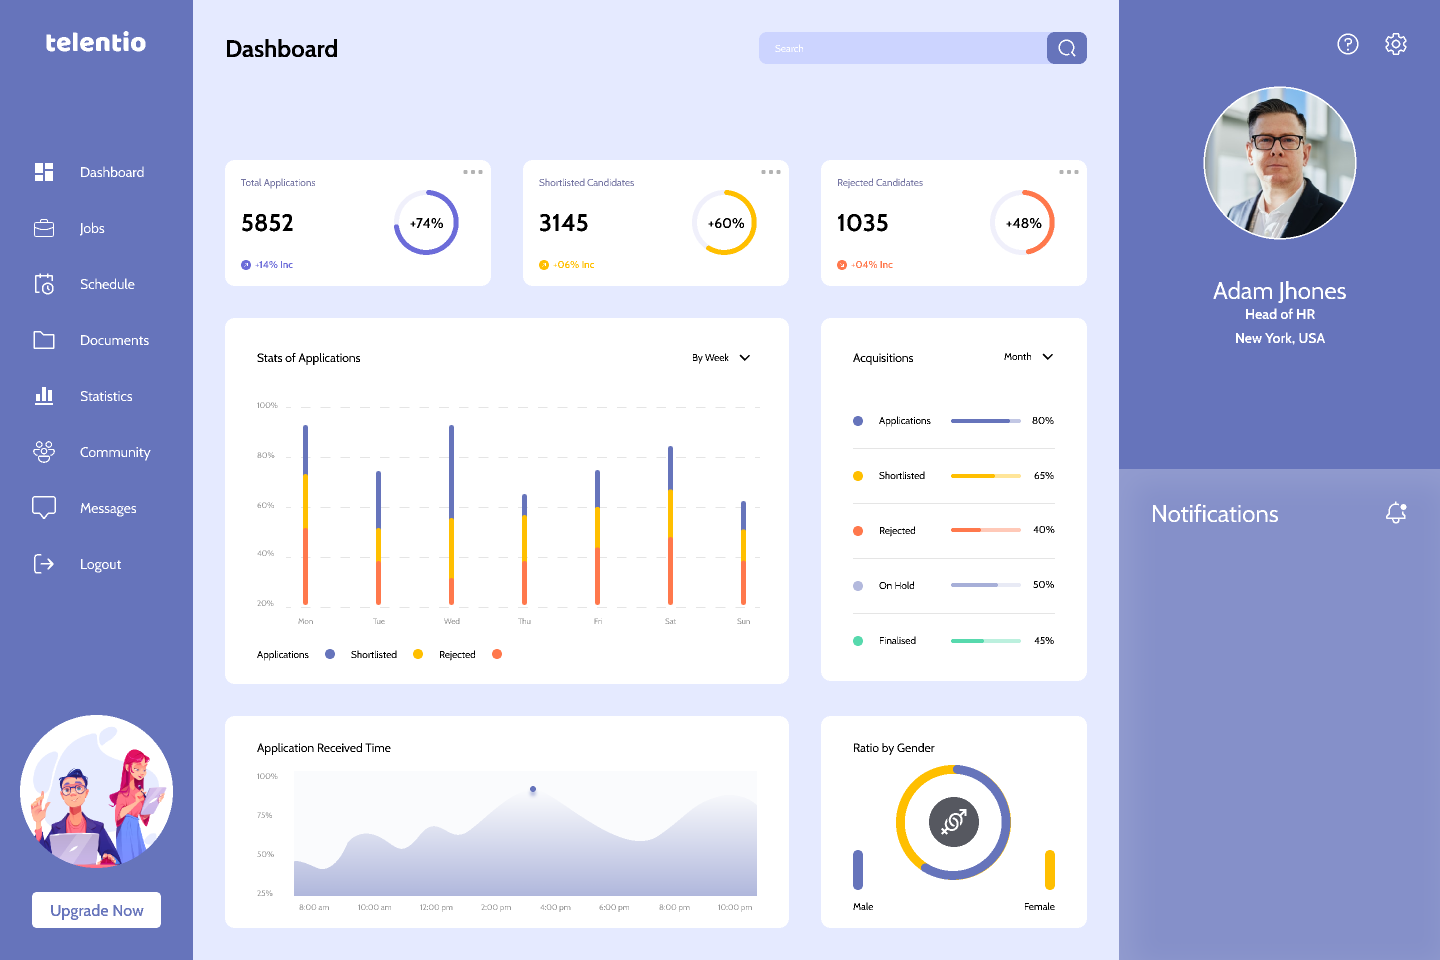This screenshot has height=960, width=1440.
Task: Click the data point on received time chart
Action: click(533, 789)
